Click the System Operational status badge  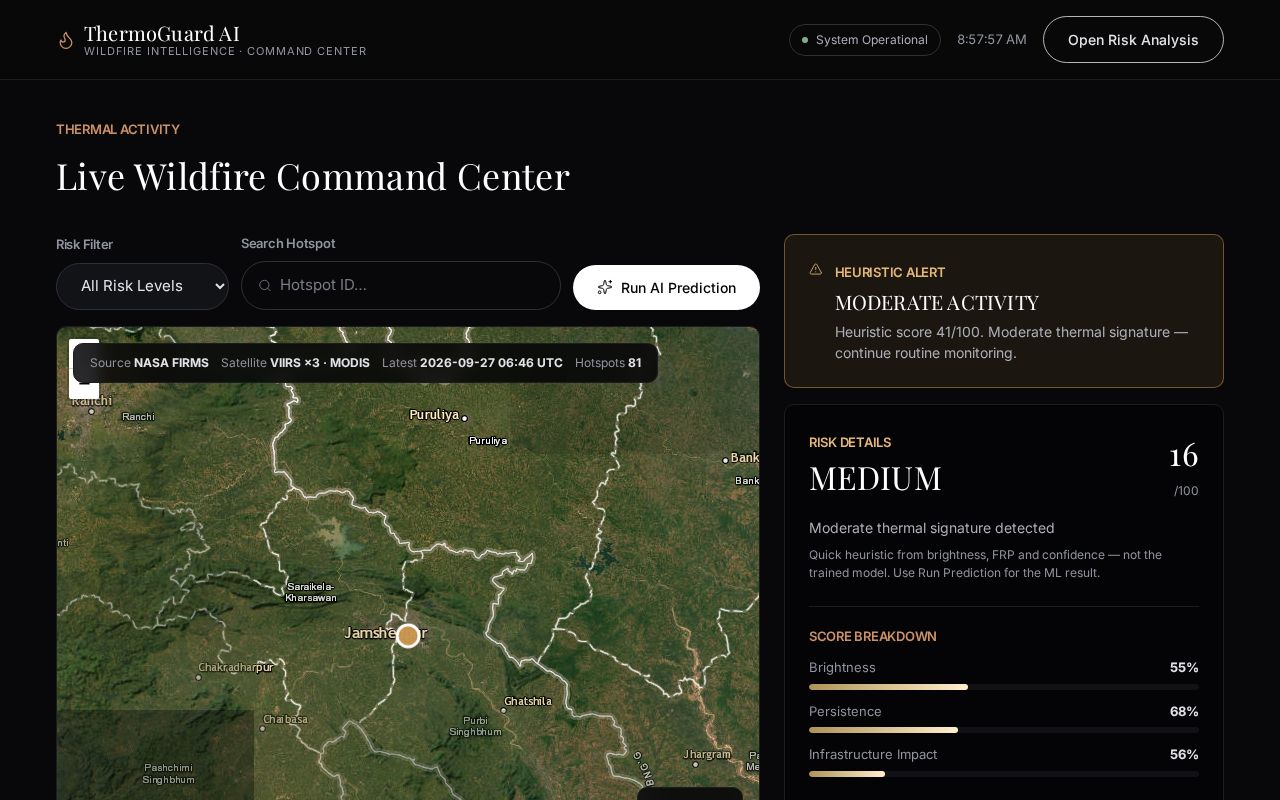[865, 40]
